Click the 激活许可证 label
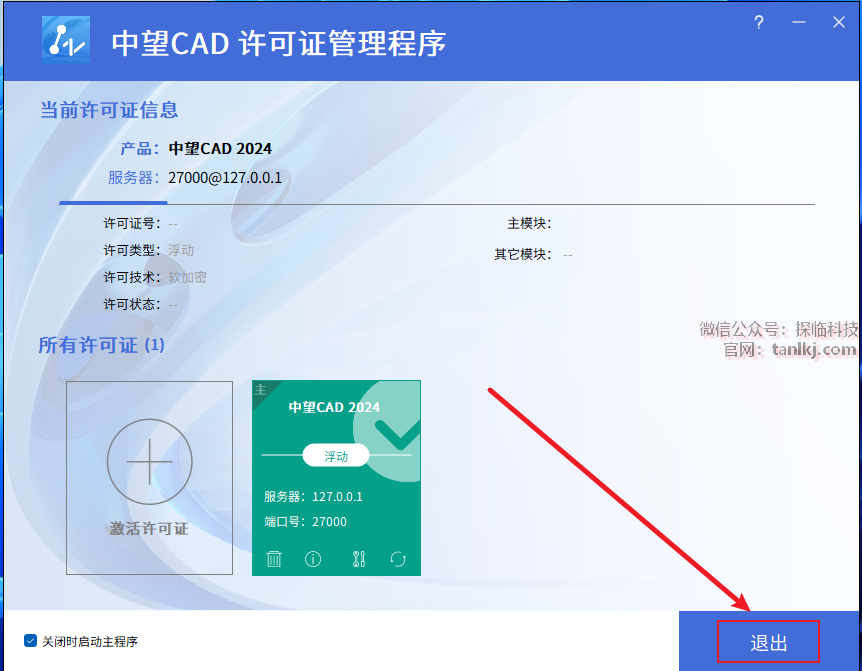The width and height of the screenshot is (862, 671). (149, 529)
